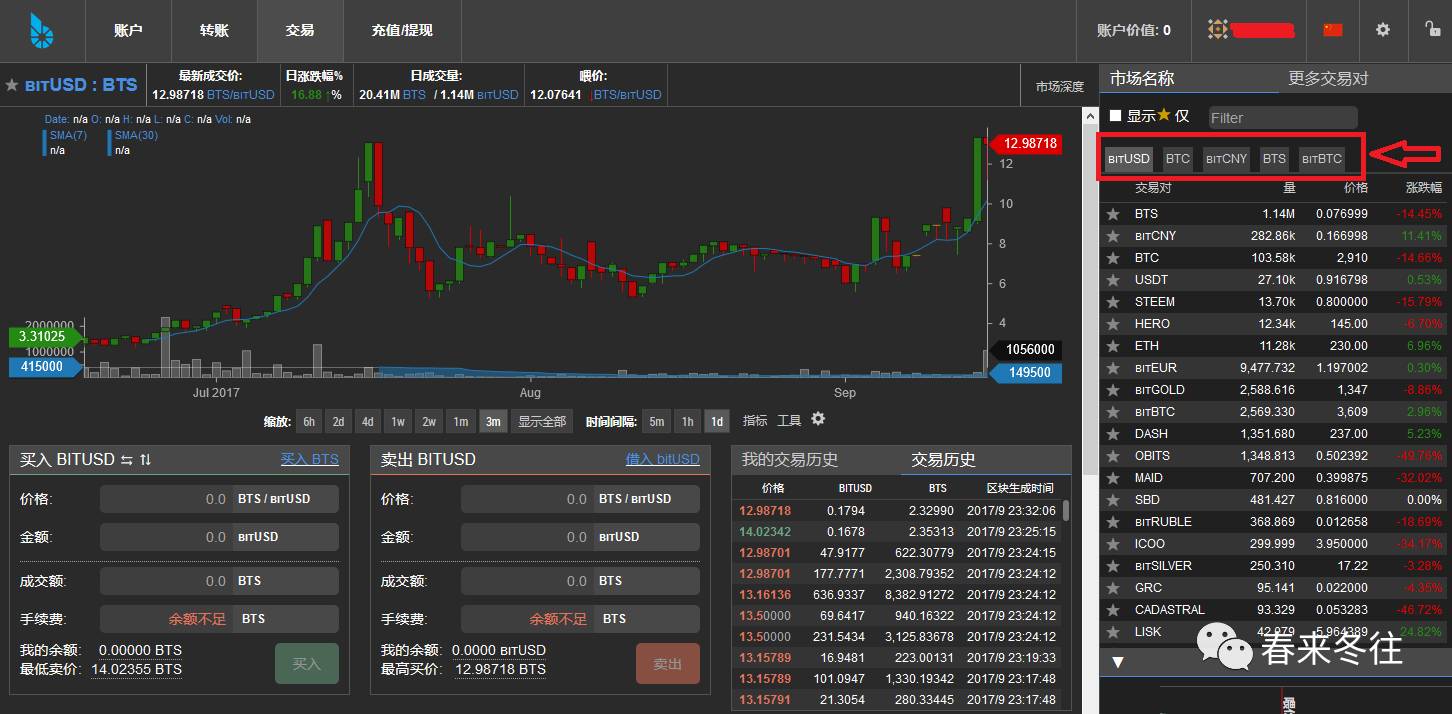The height and width of the screenshot is (714, 1452).
Task: Star the ETH market row
Action: pyautogui.click(x=1112, y=346)
